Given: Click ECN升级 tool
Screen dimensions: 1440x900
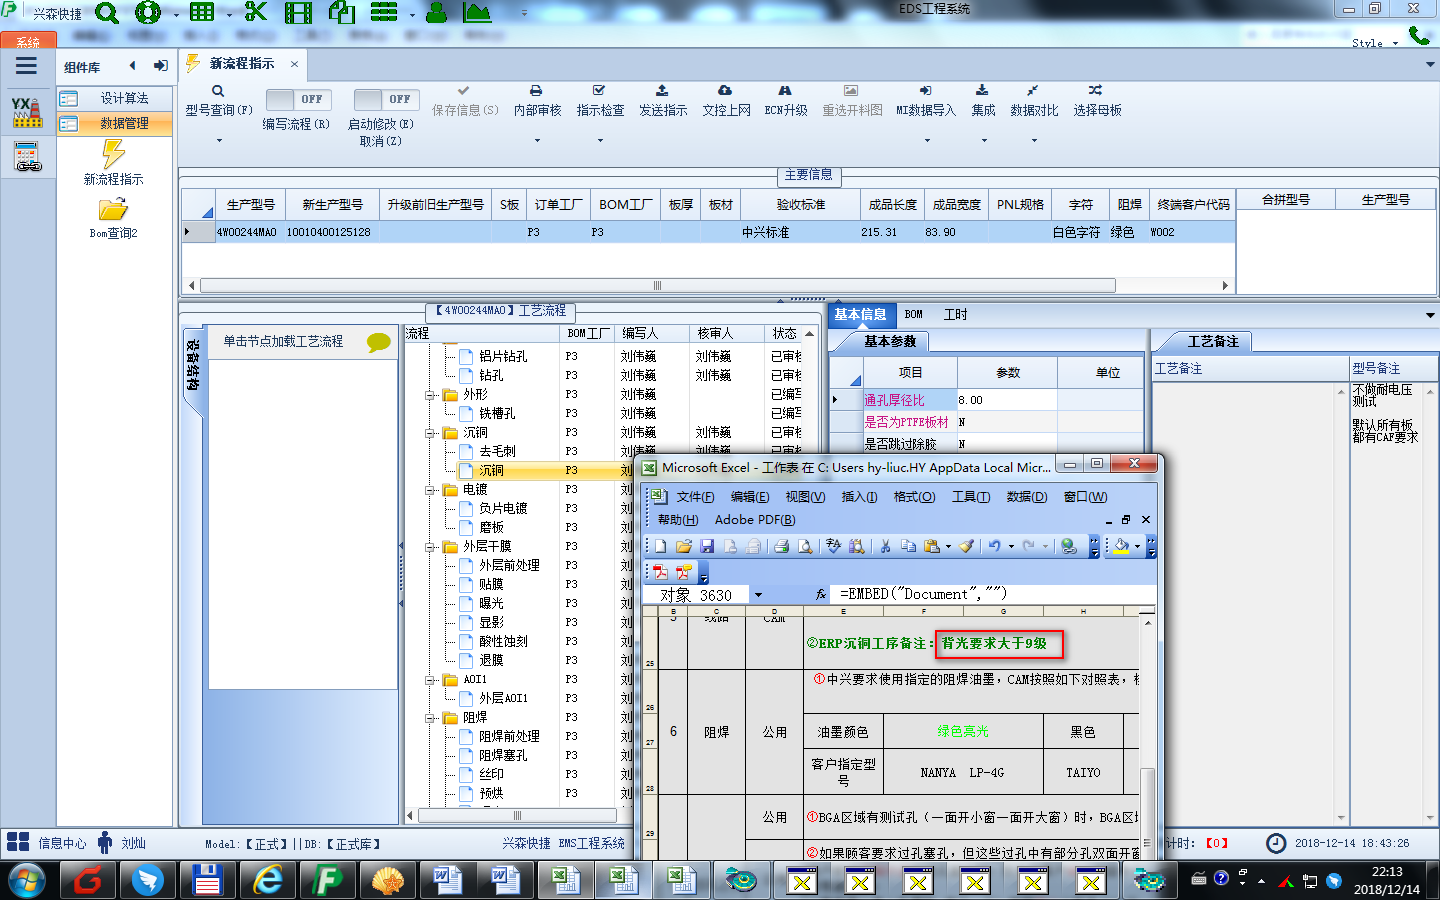Looking at the screenshot, I should (x=785, y=101).
